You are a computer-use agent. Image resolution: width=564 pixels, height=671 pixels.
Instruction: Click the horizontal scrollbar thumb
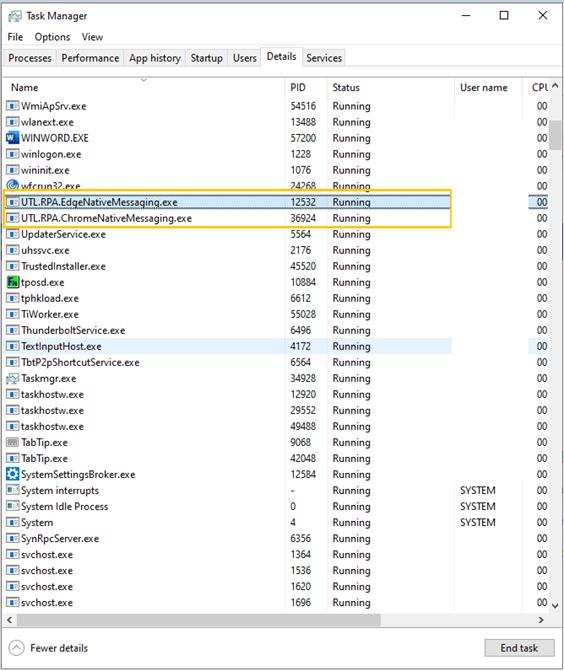198,620
